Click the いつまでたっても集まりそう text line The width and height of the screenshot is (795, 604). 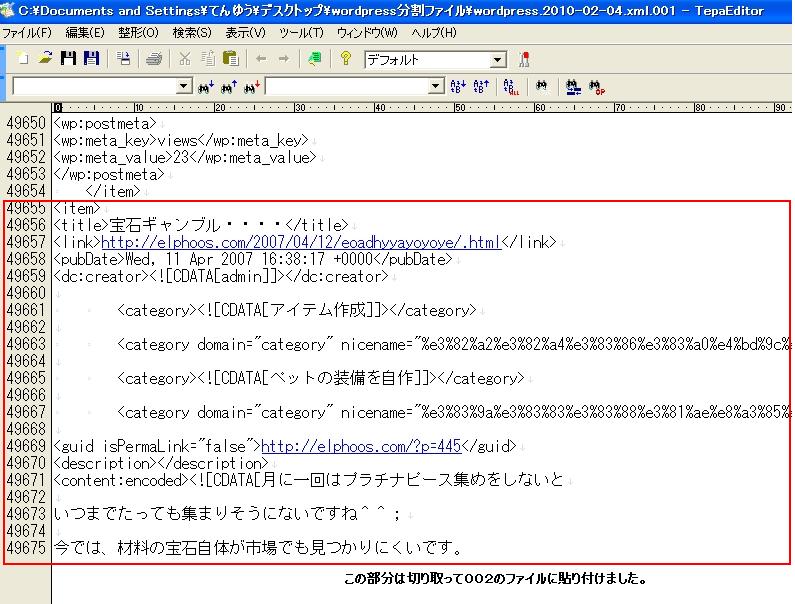tap(227, 514)
